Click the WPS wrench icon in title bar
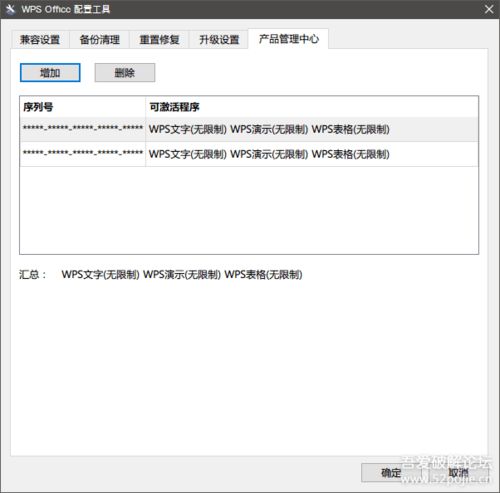This screenshot has width=500, height=493. (10, 9)
